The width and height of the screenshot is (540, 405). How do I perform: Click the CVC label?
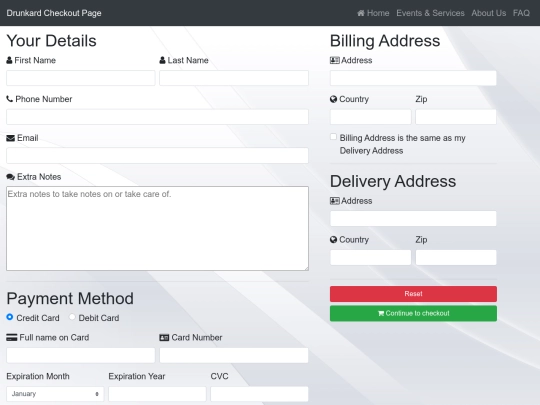click(x=219, y=376)
